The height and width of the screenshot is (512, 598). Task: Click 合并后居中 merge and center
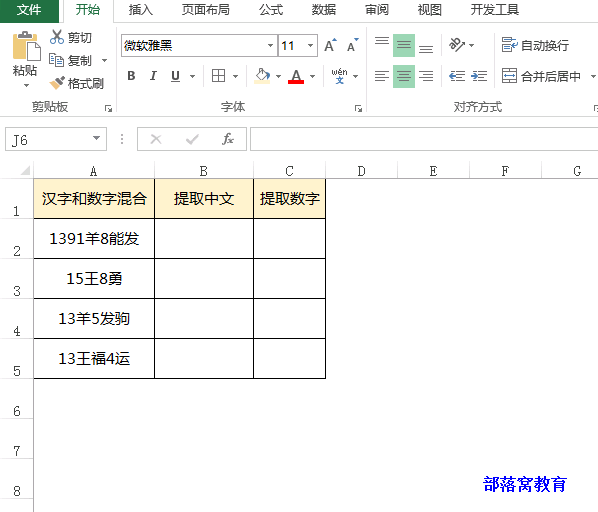coord(541,76)
